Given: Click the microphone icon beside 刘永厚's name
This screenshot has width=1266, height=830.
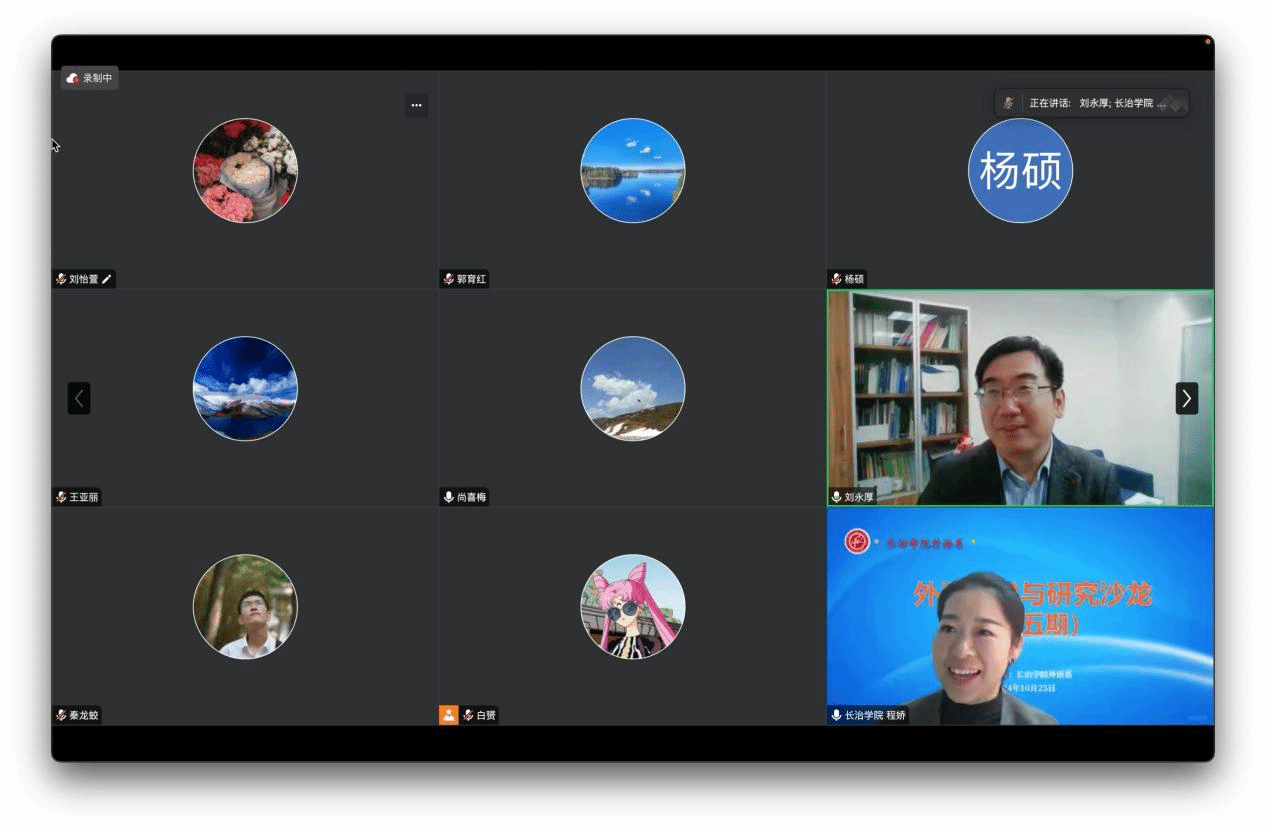Looking at the screenshot, I should pos(836,497).
